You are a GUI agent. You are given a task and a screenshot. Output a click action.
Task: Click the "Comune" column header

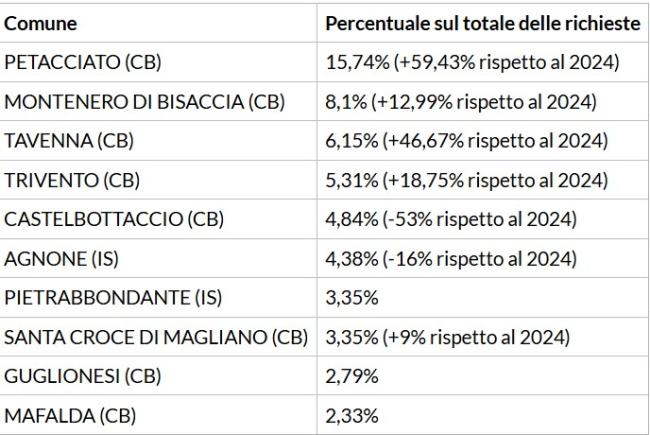[41, 23]
